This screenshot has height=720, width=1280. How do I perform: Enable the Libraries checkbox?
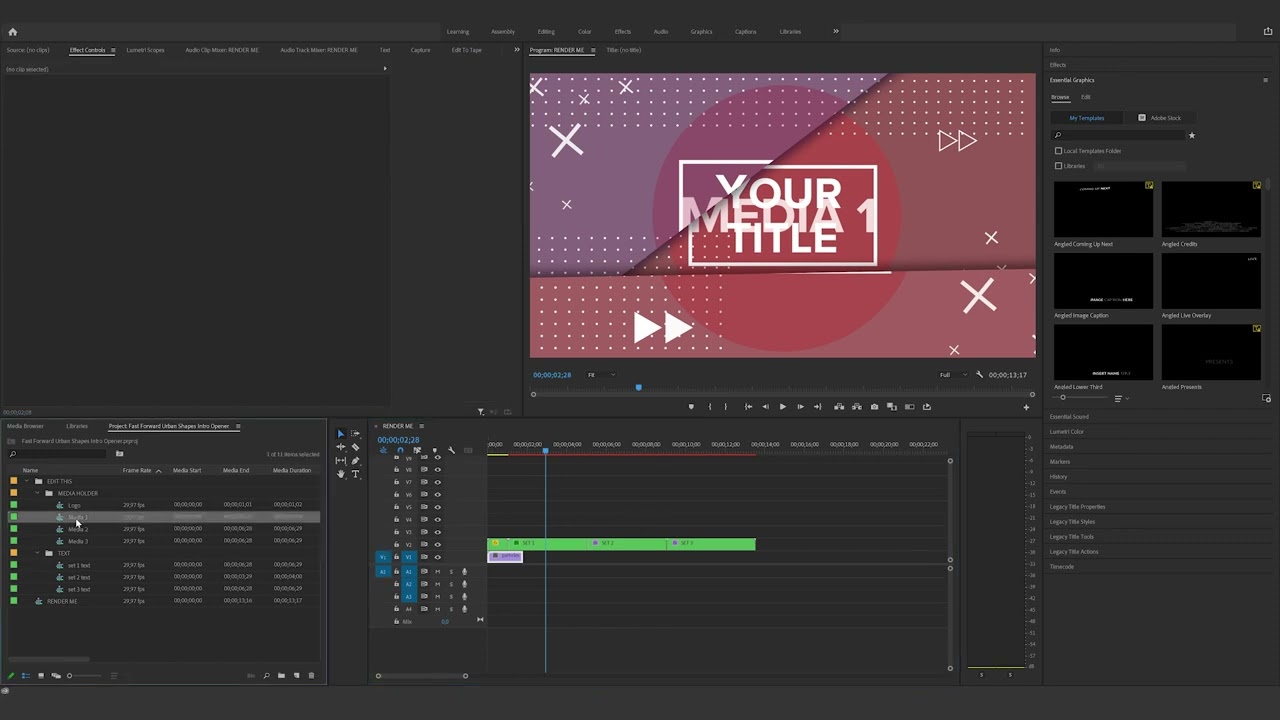1058,166
